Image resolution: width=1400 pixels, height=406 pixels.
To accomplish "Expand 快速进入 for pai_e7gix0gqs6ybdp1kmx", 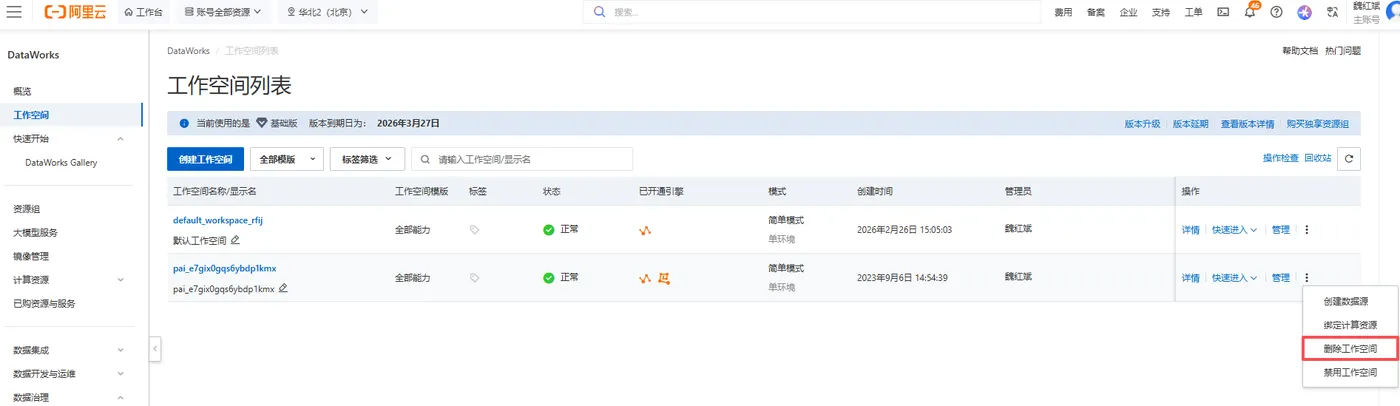I will [1234, 278].
